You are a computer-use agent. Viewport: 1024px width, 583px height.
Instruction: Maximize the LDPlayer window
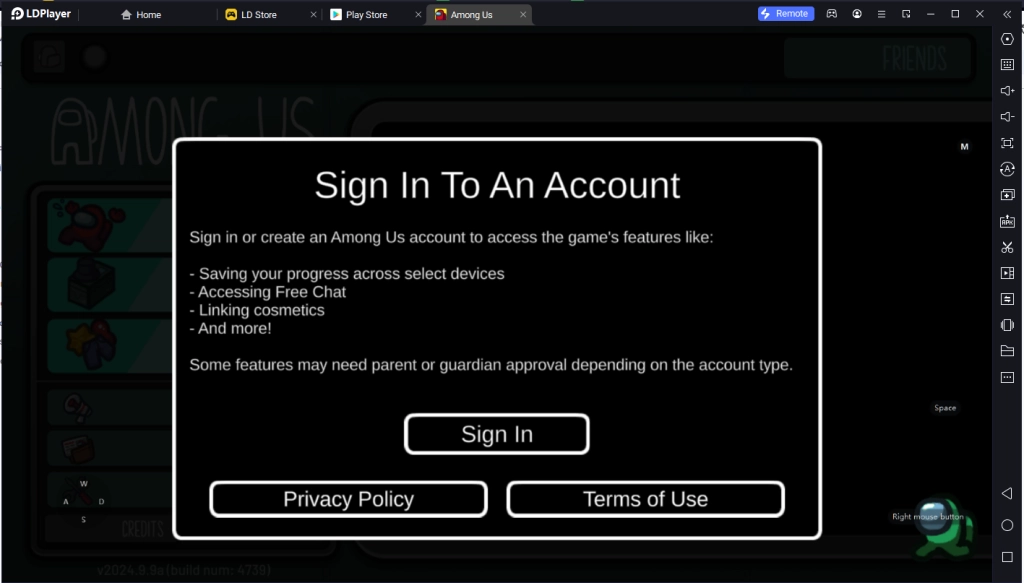coord(955,14)
